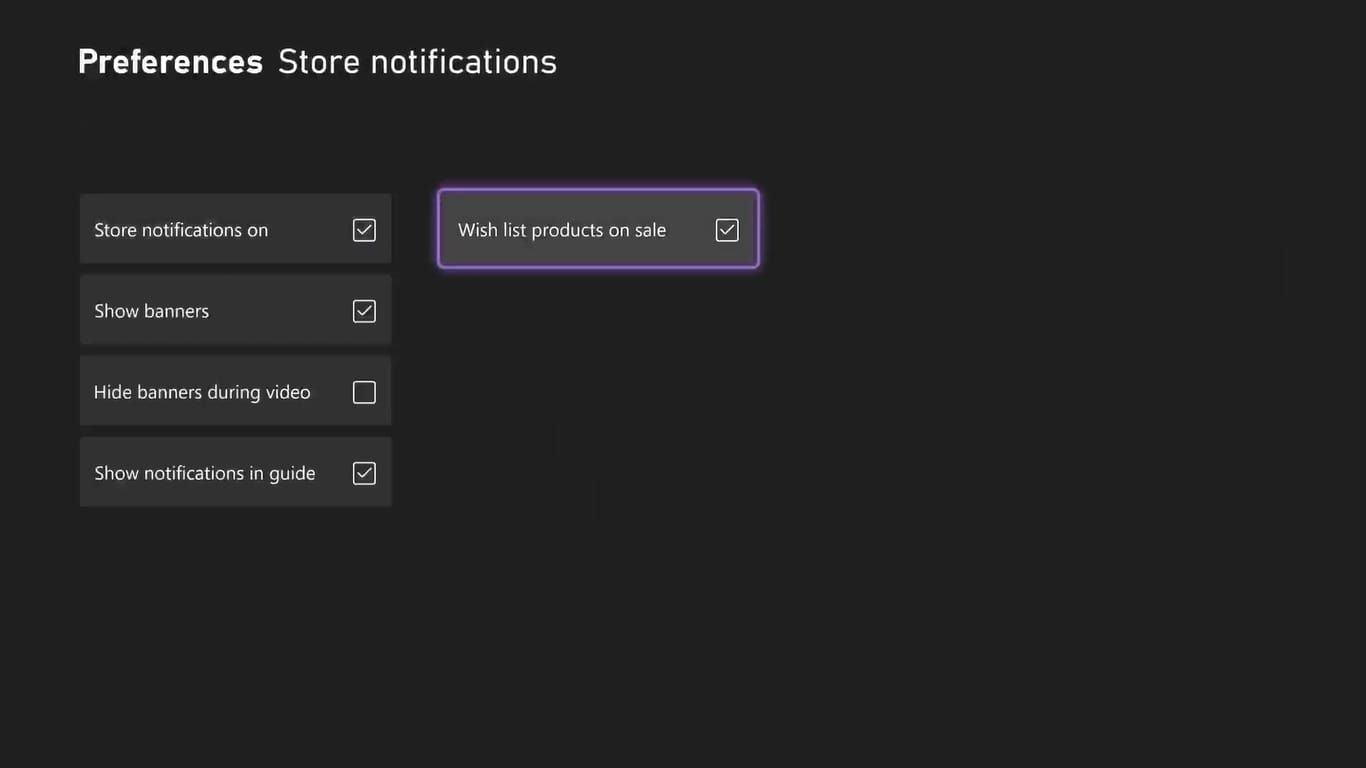Click the "Show banners" label text
The width and height of the screenshot is (1366, 768).
(151, 311)
